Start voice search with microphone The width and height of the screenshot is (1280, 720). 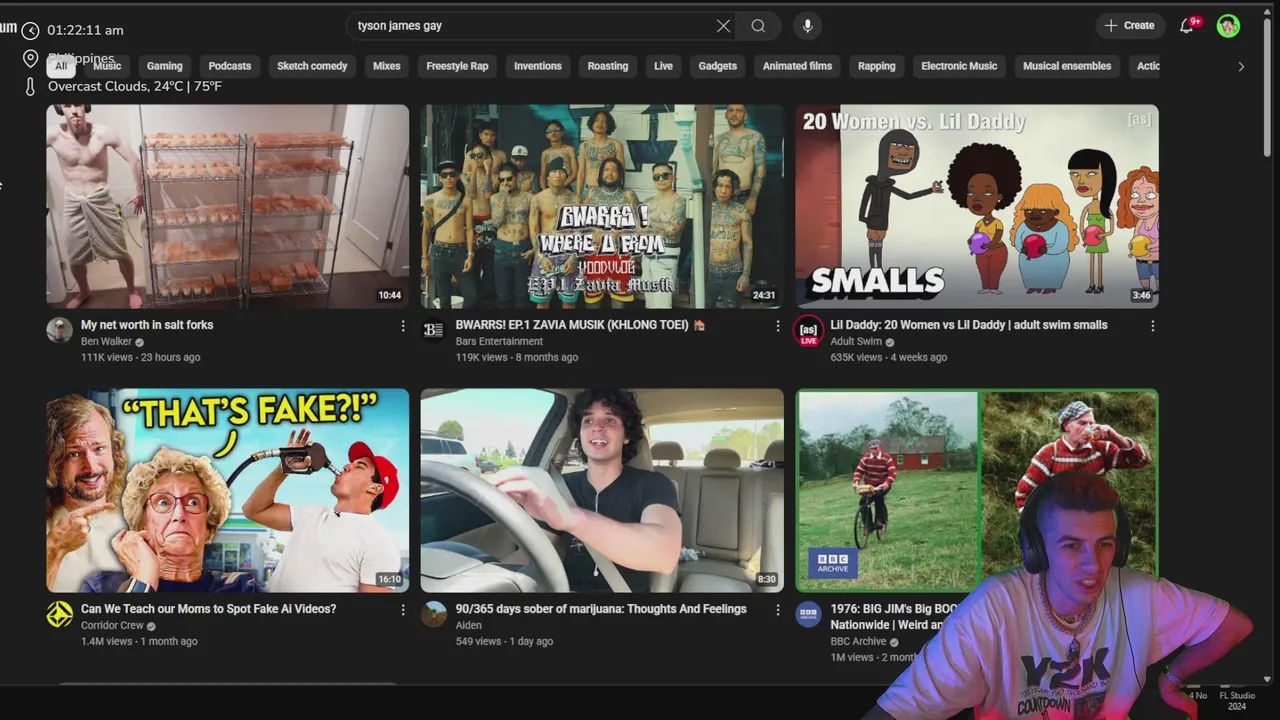point(808,26)
